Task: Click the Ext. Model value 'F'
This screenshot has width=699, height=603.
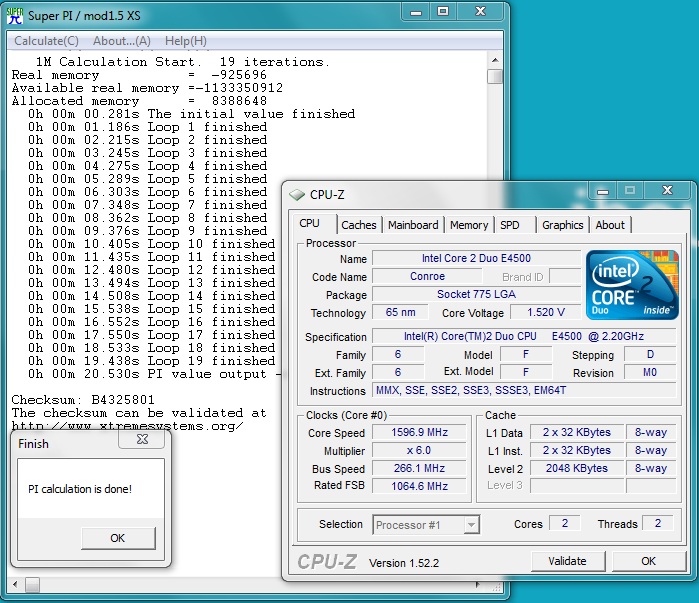Action: [x=526, y=372]
